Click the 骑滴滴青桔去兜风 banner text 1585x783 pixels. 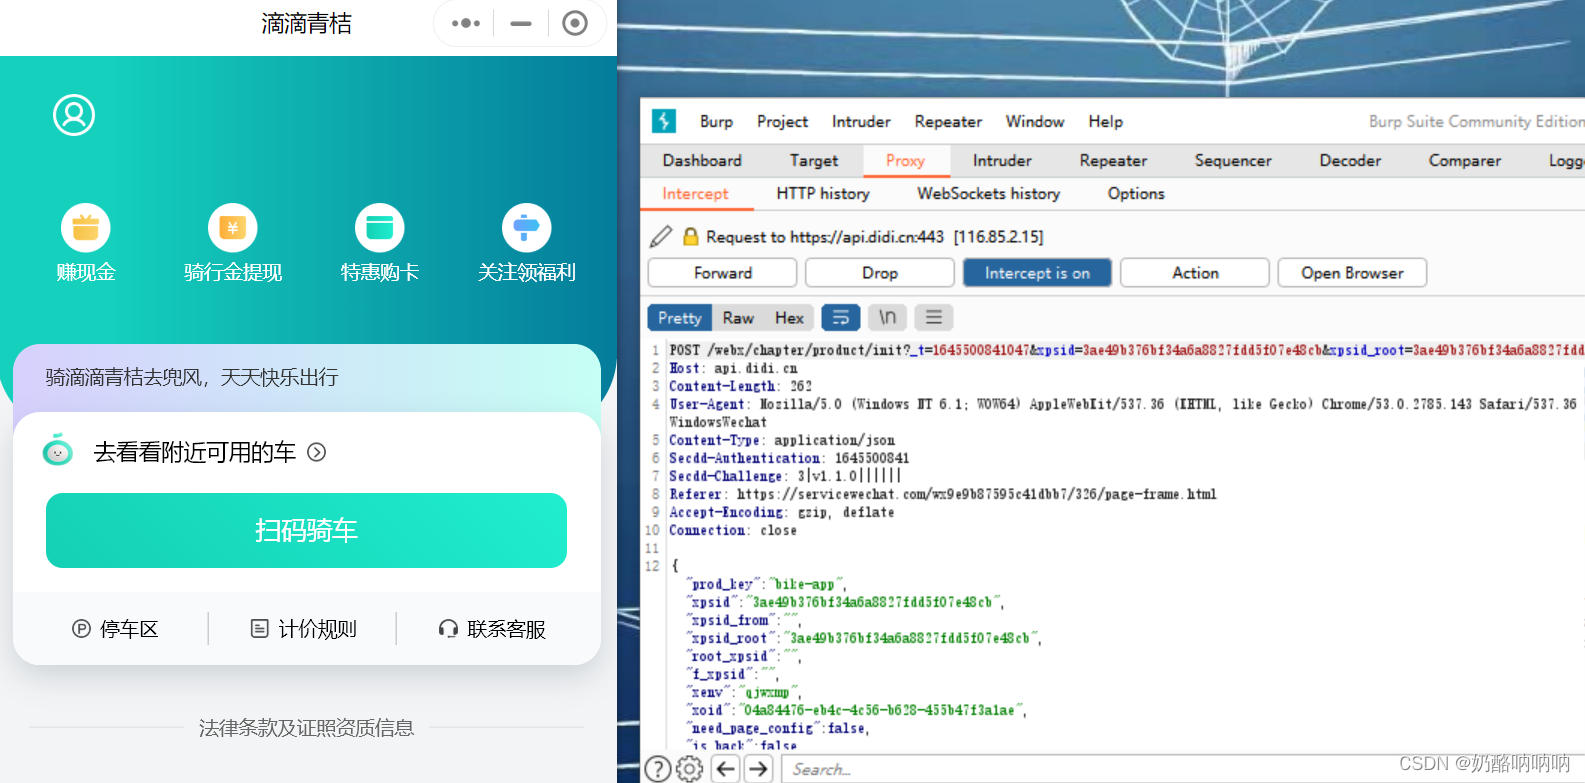coord(192,377)
